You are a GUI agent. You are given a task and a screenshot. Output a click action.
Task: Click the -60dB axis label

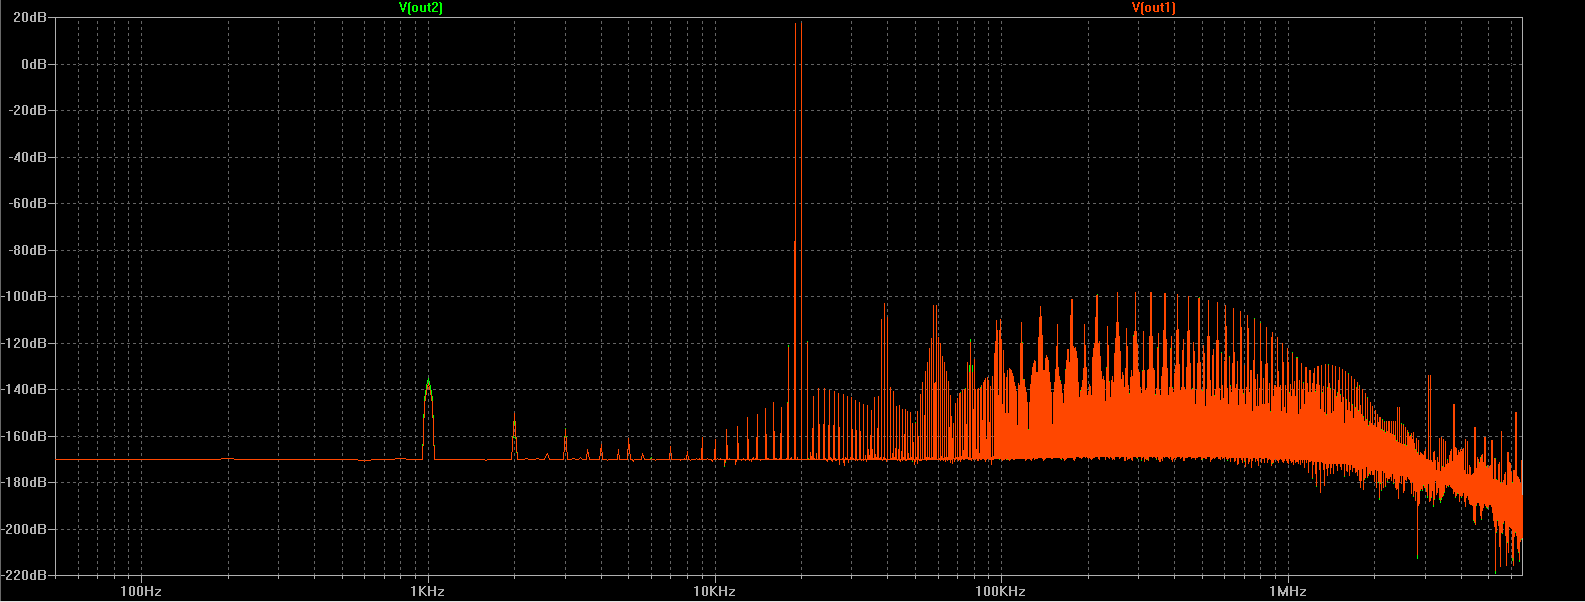[x=30, y=204]
